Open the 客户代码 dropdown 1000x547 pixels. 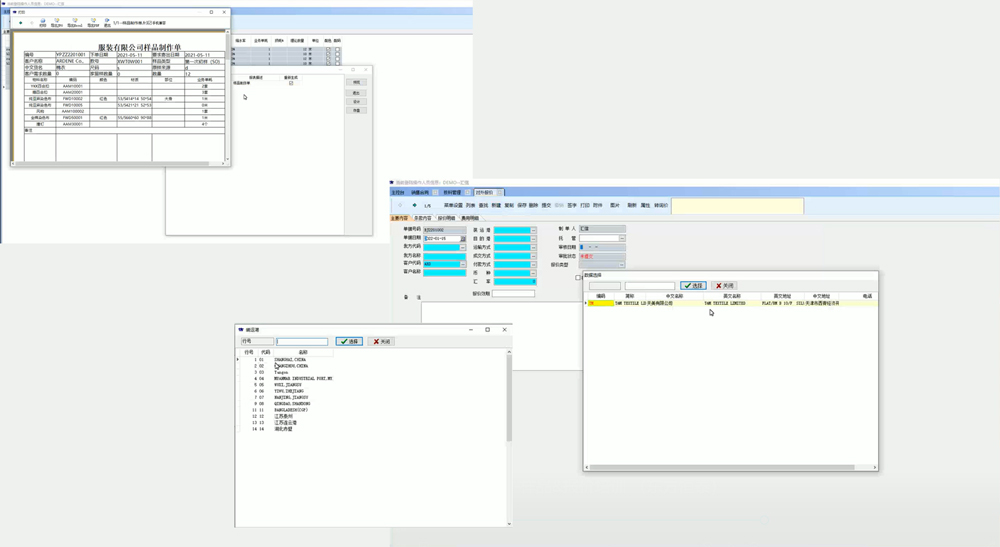point(462,264)
